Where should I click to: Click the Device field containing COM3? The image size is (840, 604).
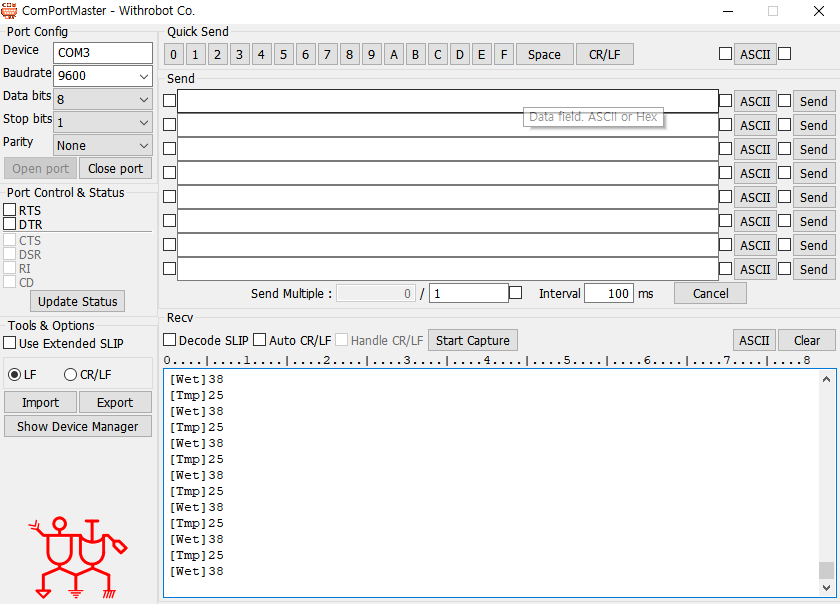click(103, 53)
